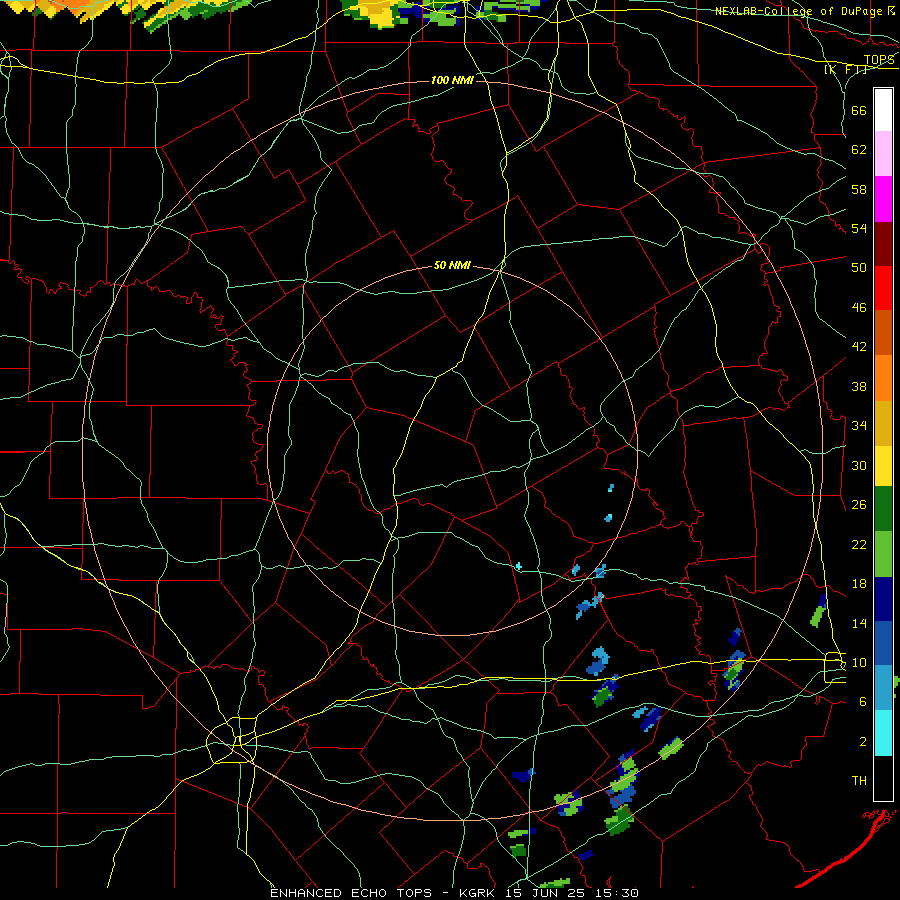Select the maroon legend color band
This screenshot has width=900, height=900.
click(x=883, y=244)
